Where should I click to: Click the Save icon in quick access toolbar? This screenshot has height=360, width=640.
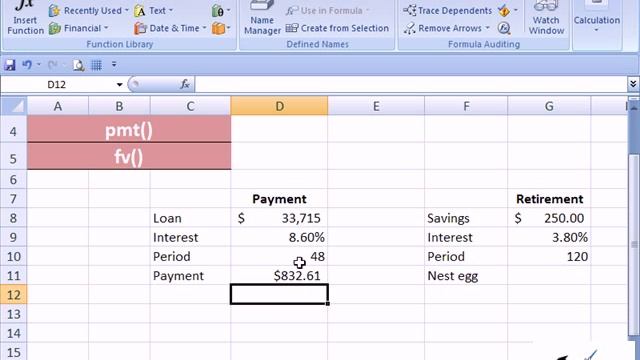pos(9,64)
